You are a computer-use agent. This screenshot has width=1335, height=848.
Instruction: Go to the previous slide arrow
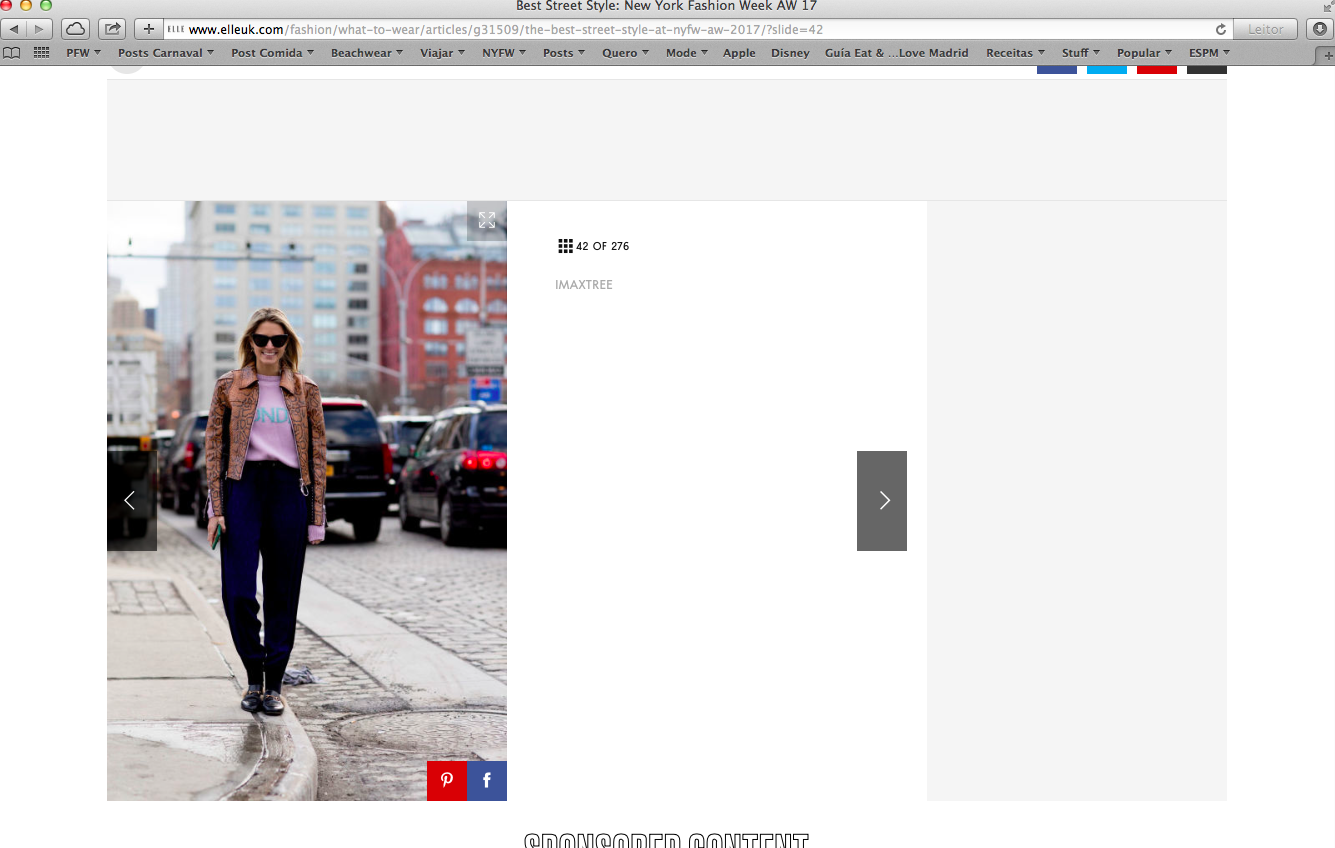(x=131, y=501)
